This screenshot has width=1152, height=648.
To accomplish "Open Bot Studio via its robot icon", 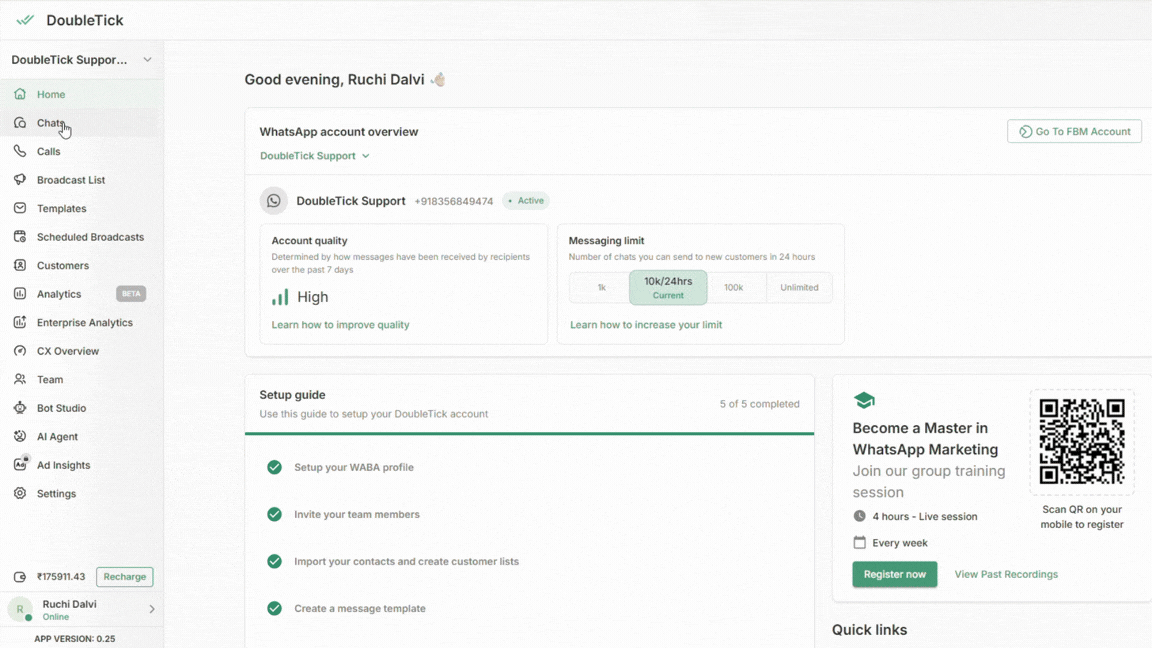I will 20,408.
